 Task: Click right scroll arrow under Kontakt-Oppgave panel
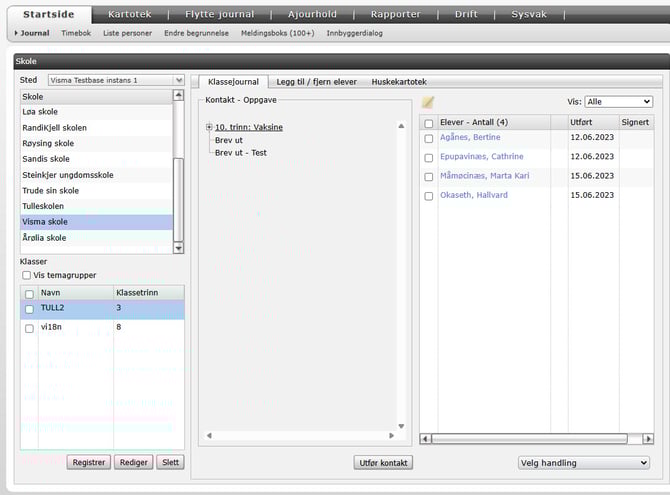tap(393, 436)
